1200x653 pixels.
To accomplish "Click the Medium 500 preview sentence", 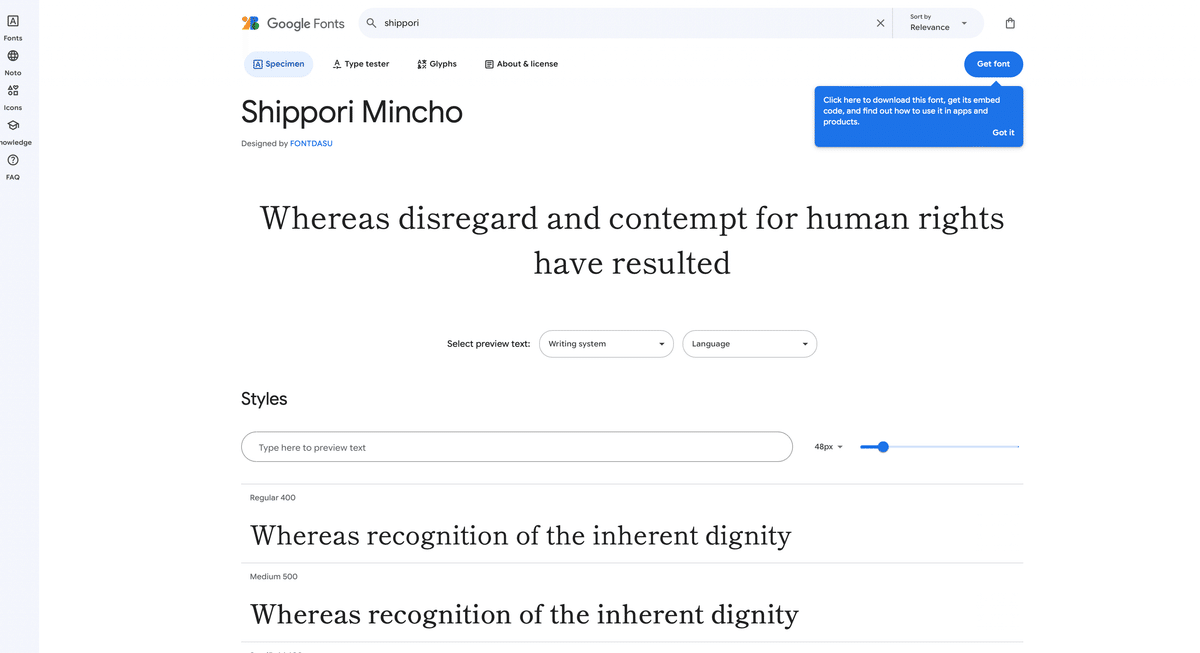I will (524, 614).
